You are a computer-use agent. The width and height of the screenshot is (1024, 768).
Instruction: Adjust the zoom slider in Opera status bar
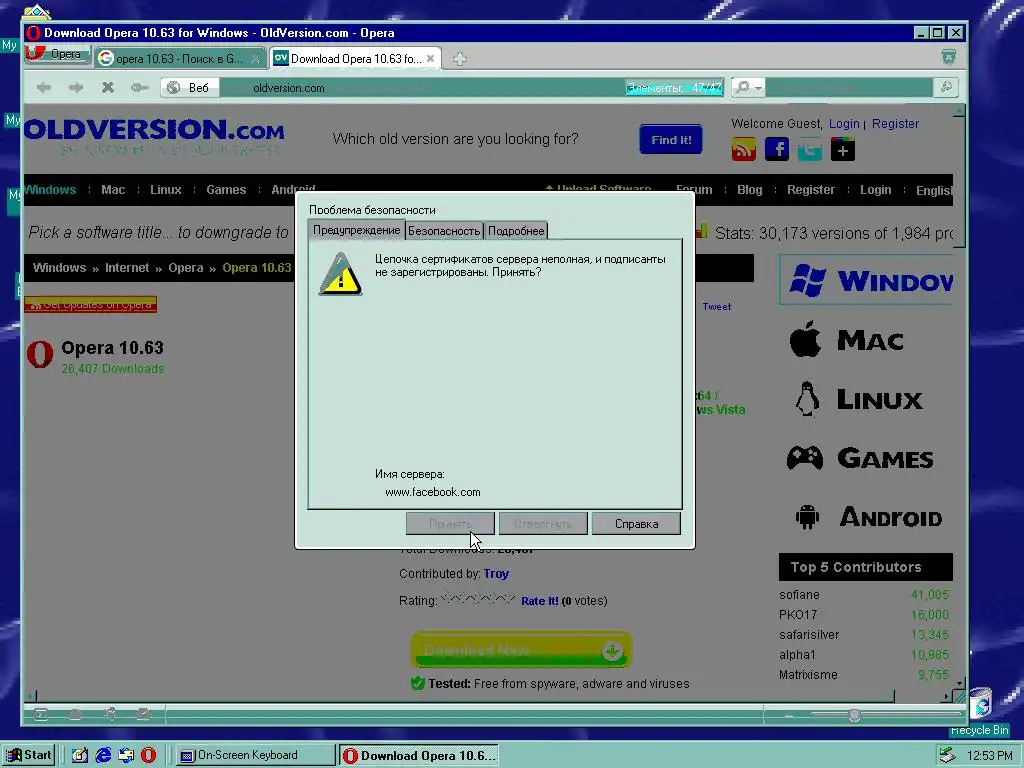click(x=854, y=716)
